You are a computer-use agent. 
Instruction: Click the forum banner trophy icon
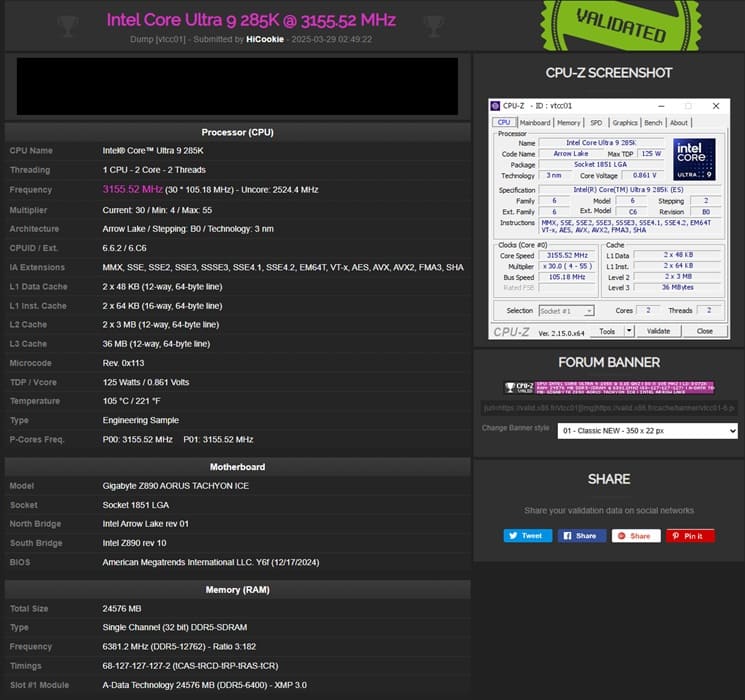510,387
